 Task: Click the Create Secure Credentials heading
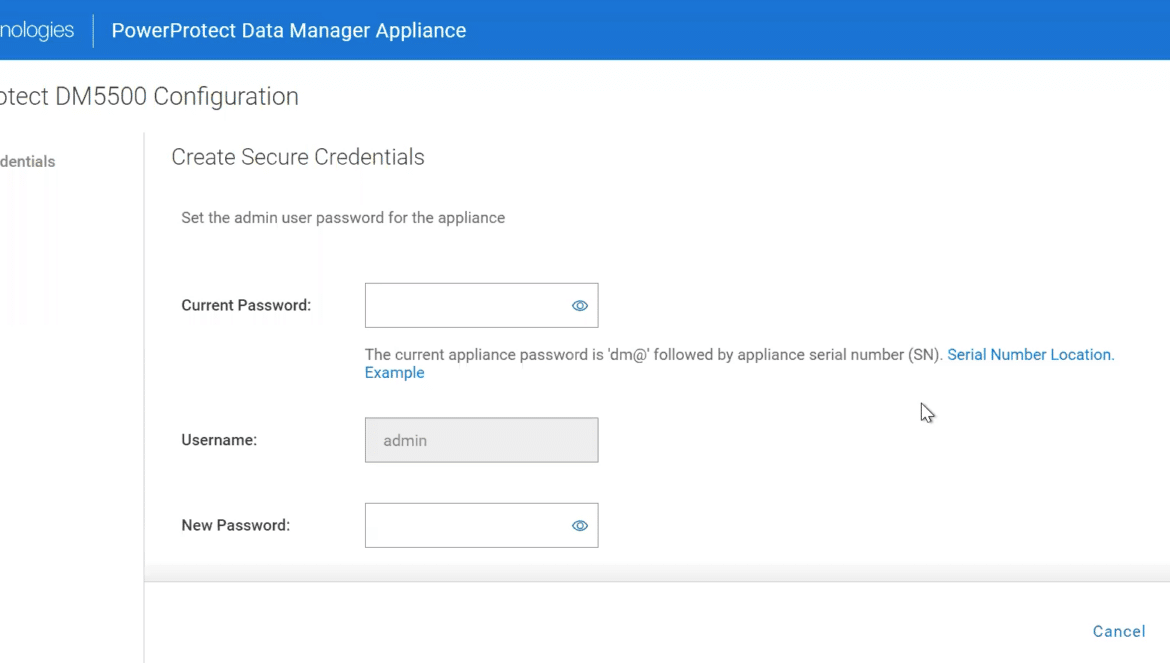point(298,157)
